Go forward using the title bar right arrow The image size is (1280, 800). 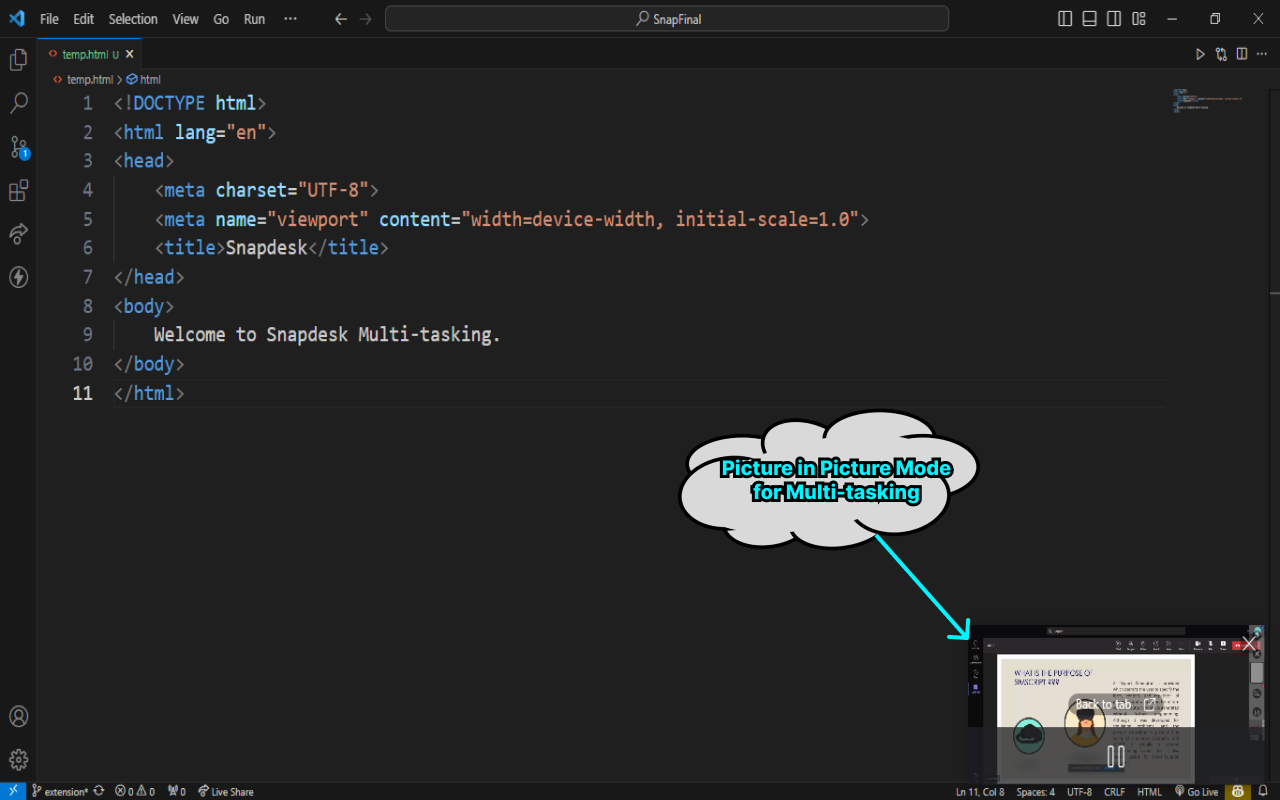(x=365, y=18)
